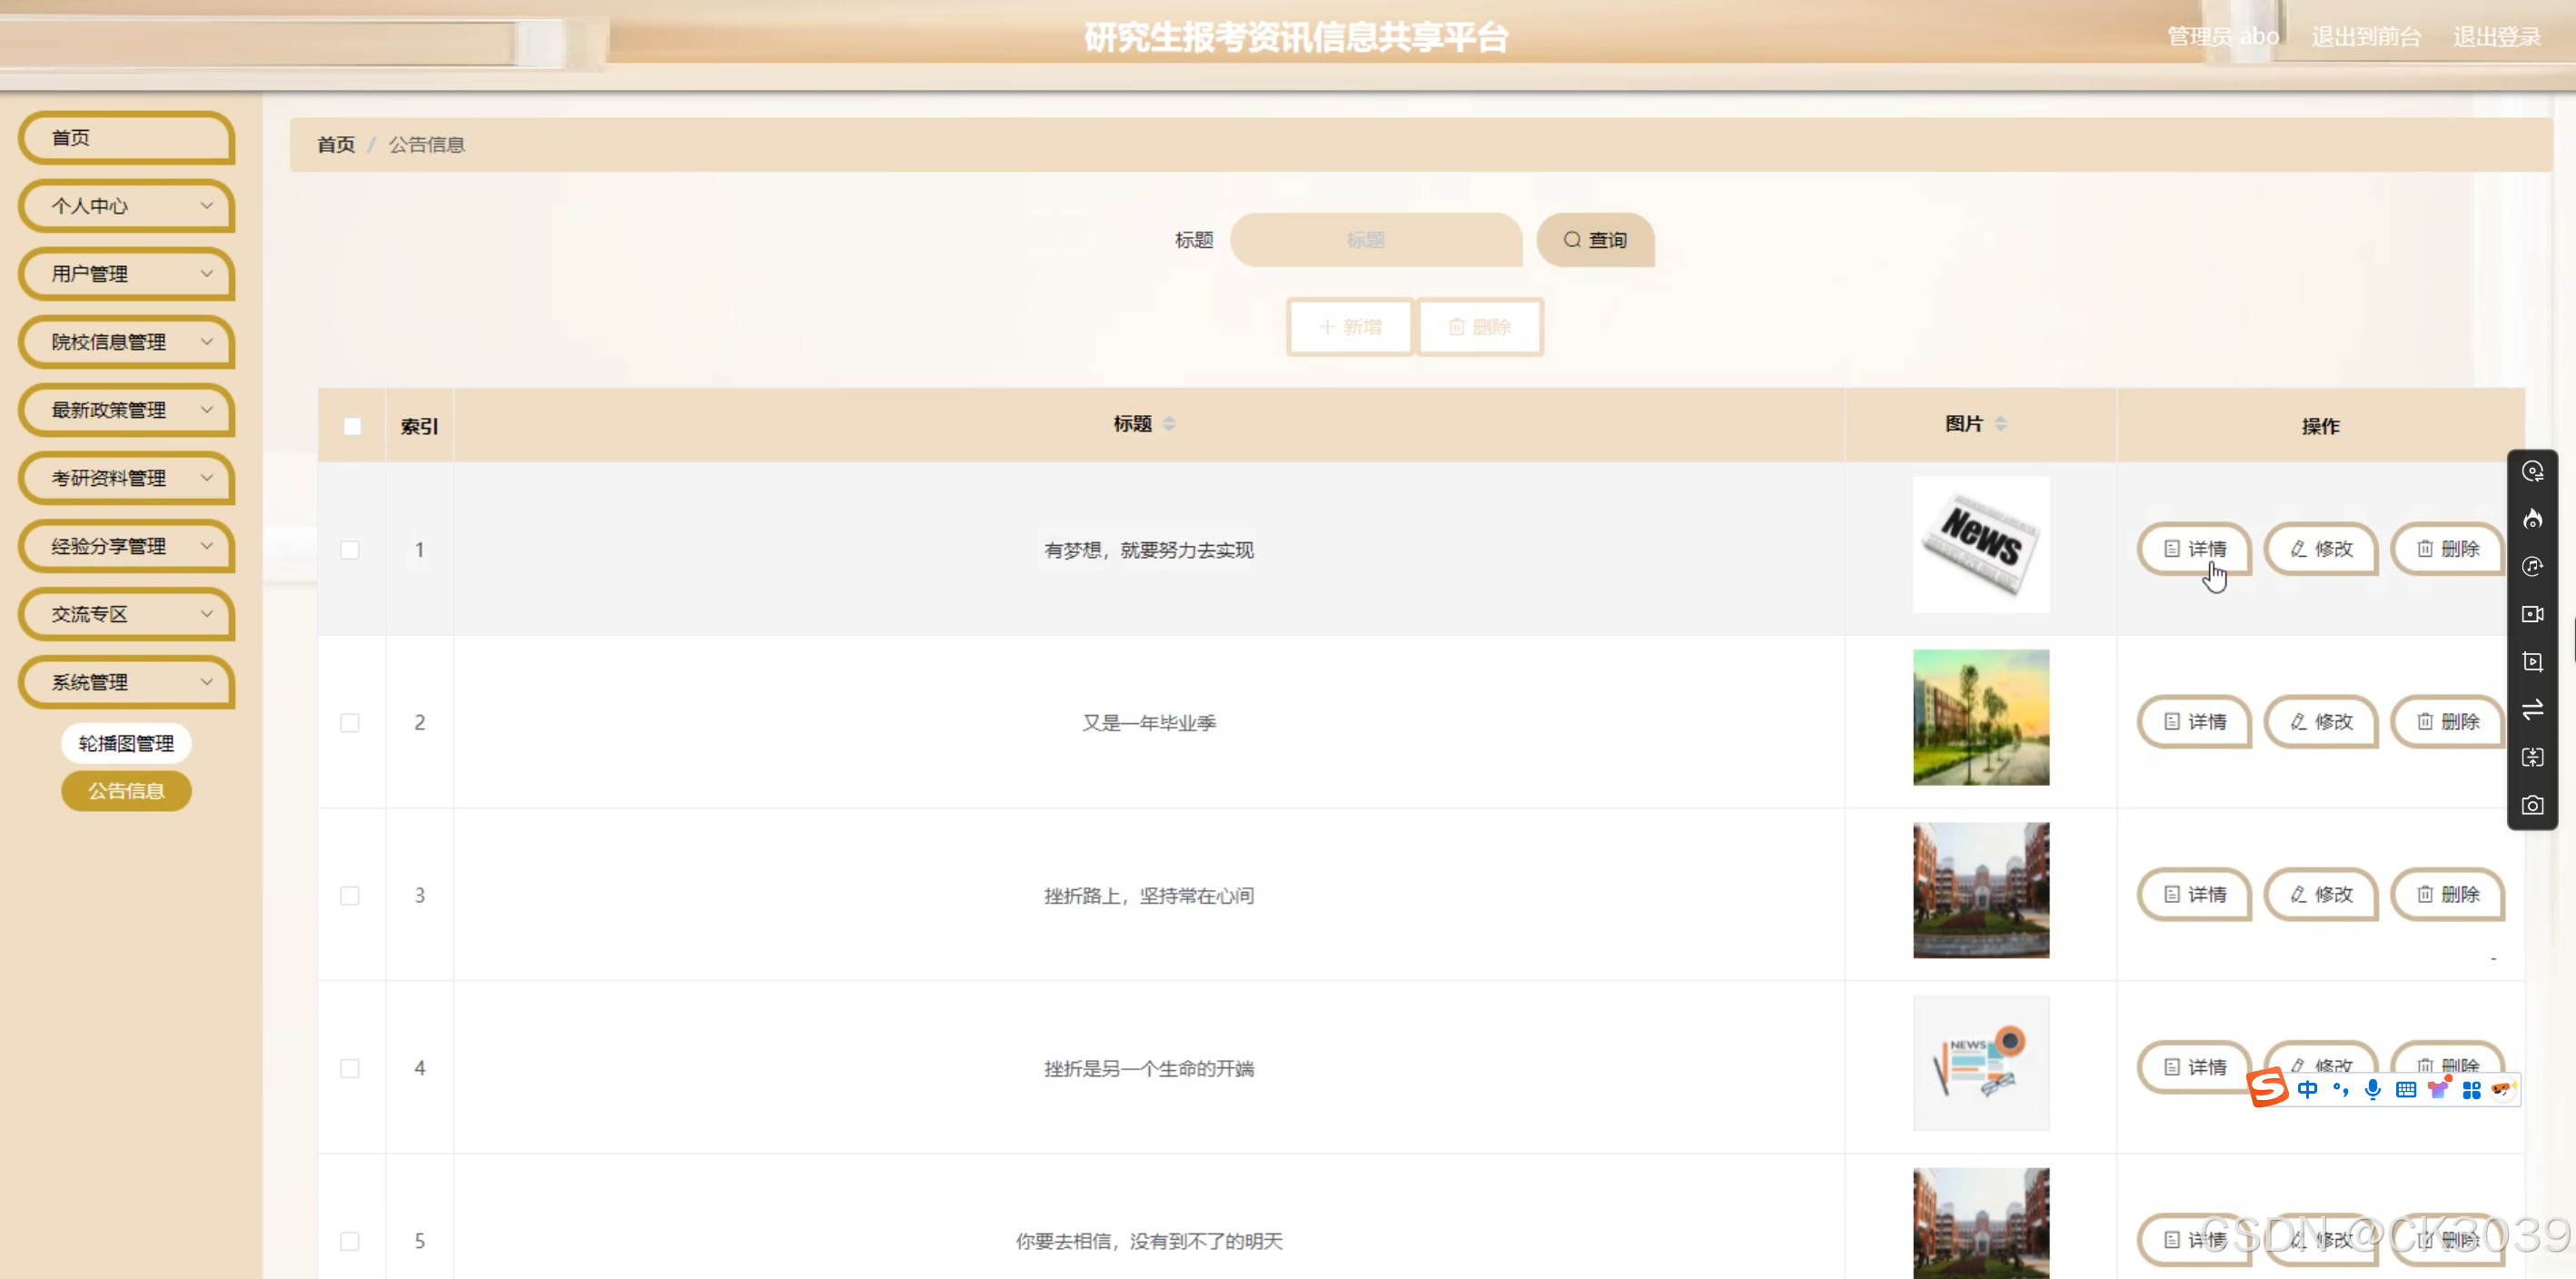Screen dimensions: 2576x1279
Task: Click the flame icon in dark toolbar
Action: point(2532,518)
